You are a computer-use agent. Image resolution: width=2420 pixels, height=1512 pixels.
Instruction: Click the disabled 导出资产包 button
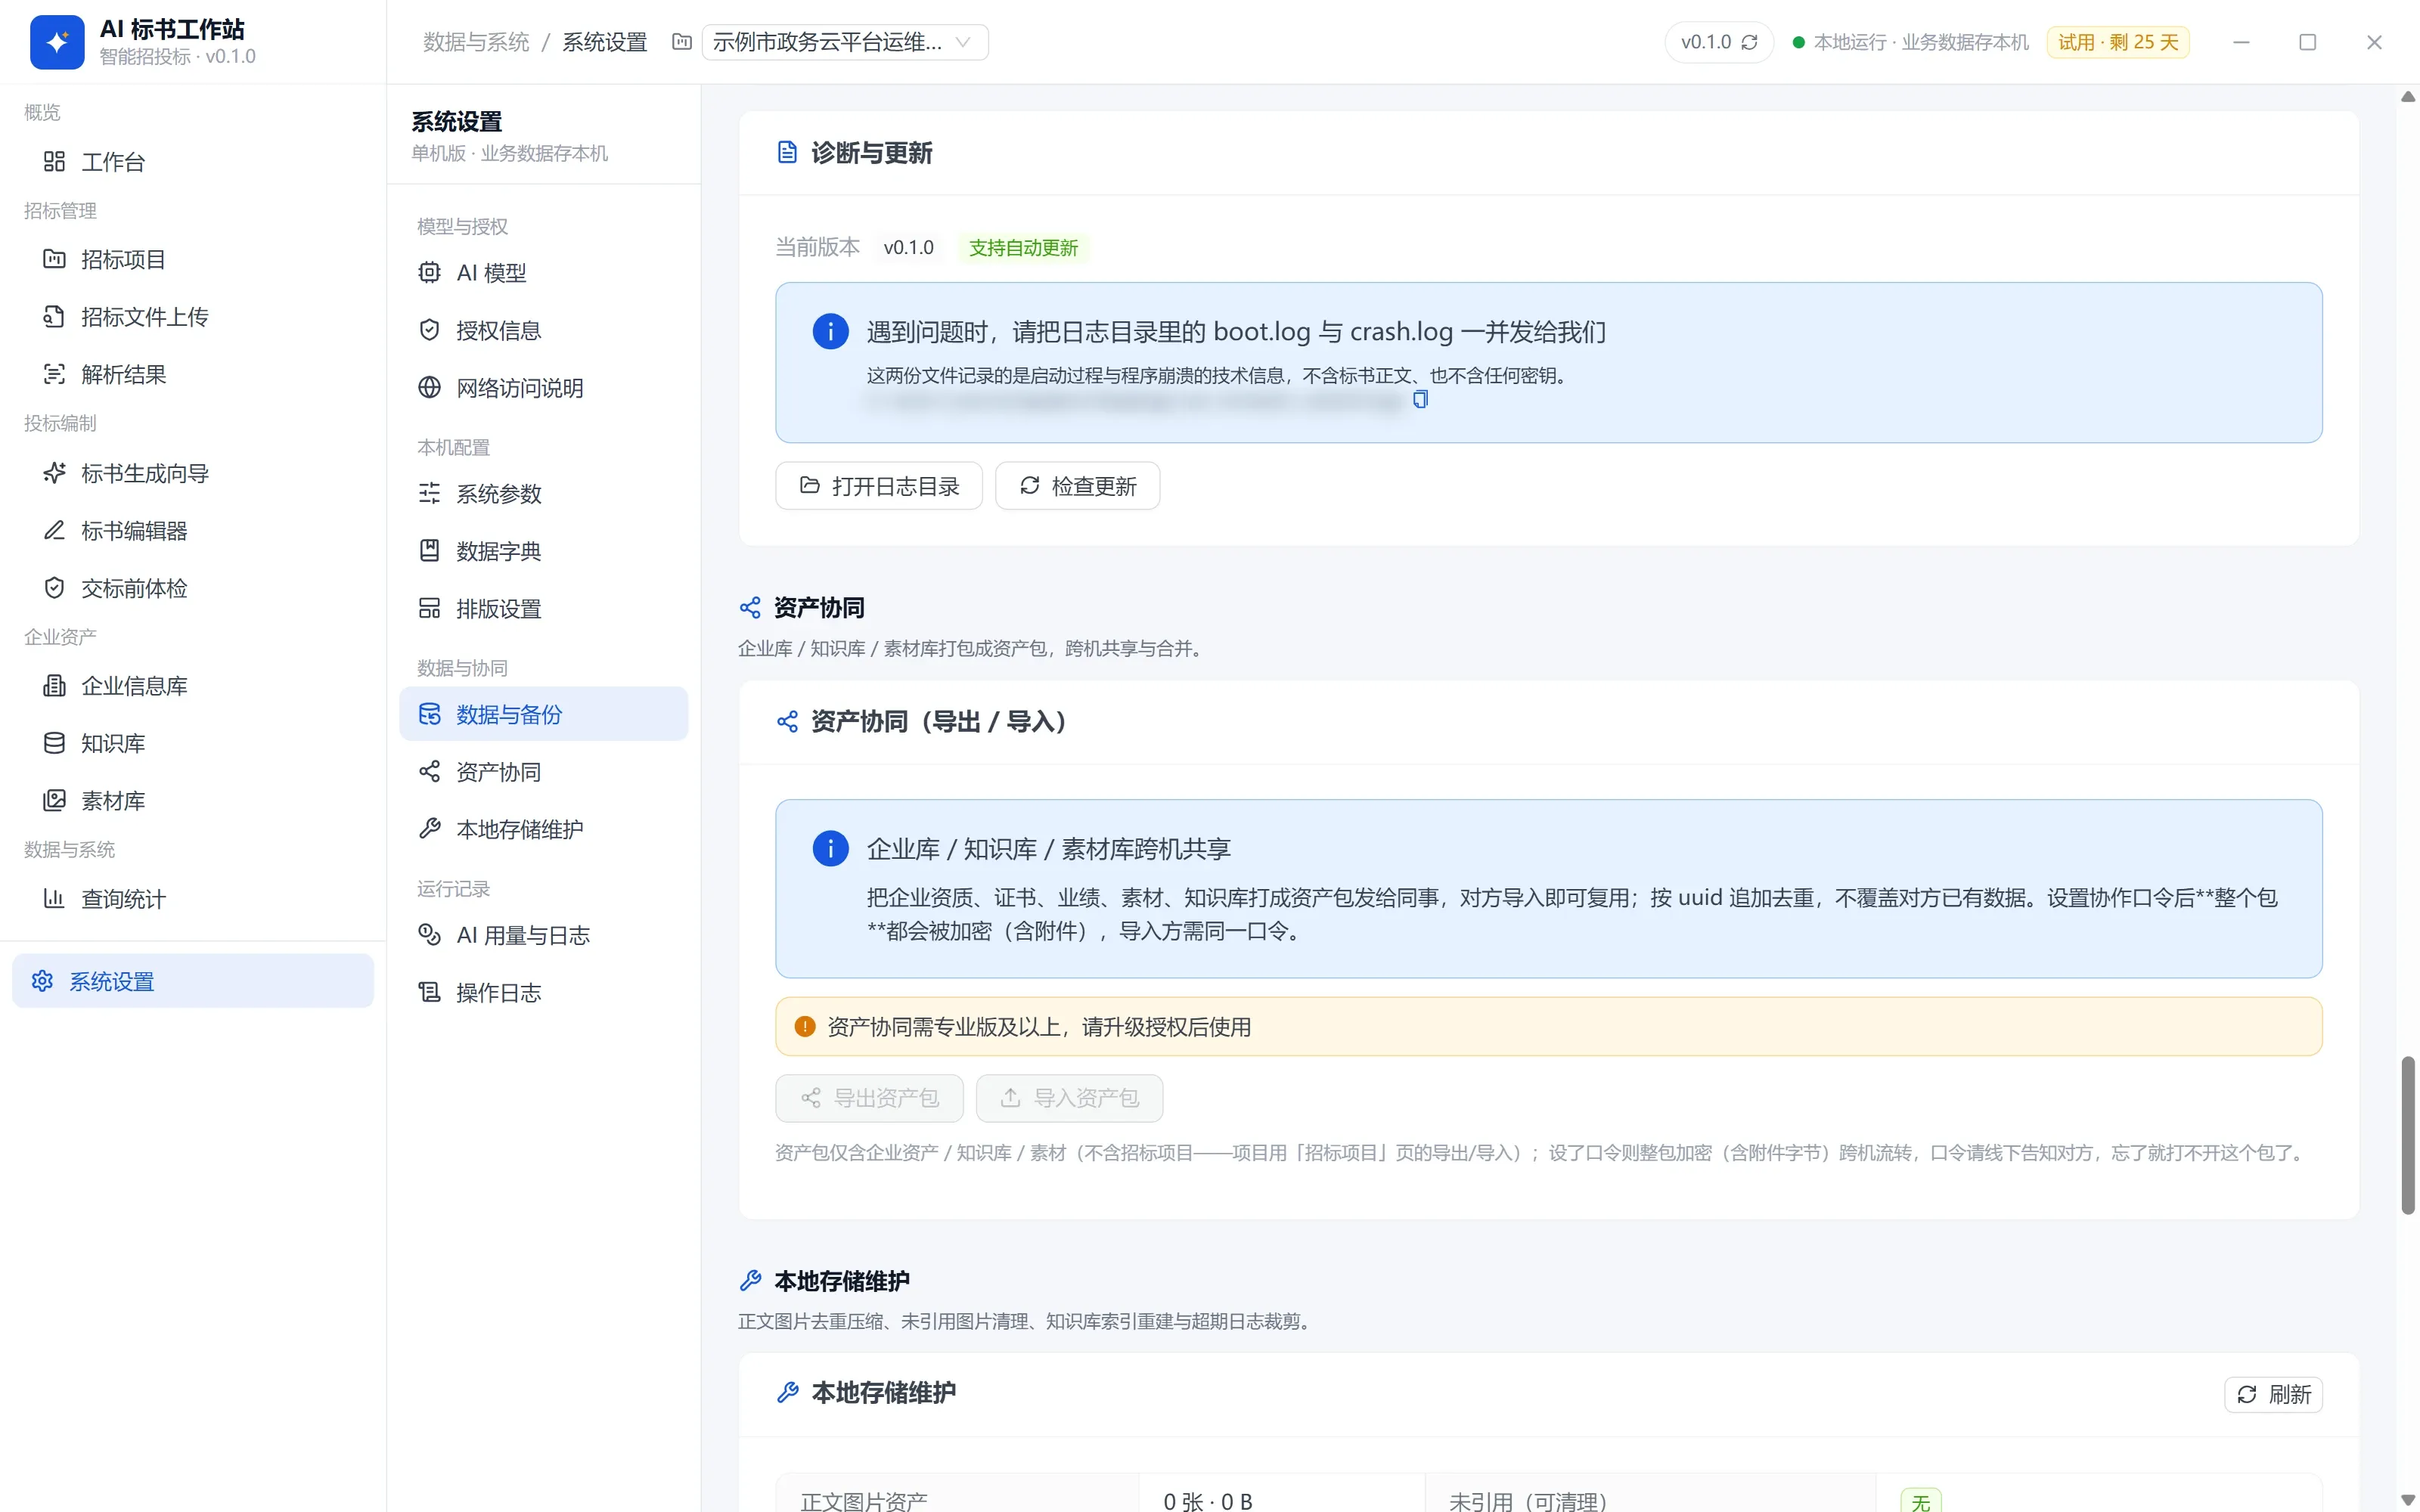click(x=869, y=1098)
